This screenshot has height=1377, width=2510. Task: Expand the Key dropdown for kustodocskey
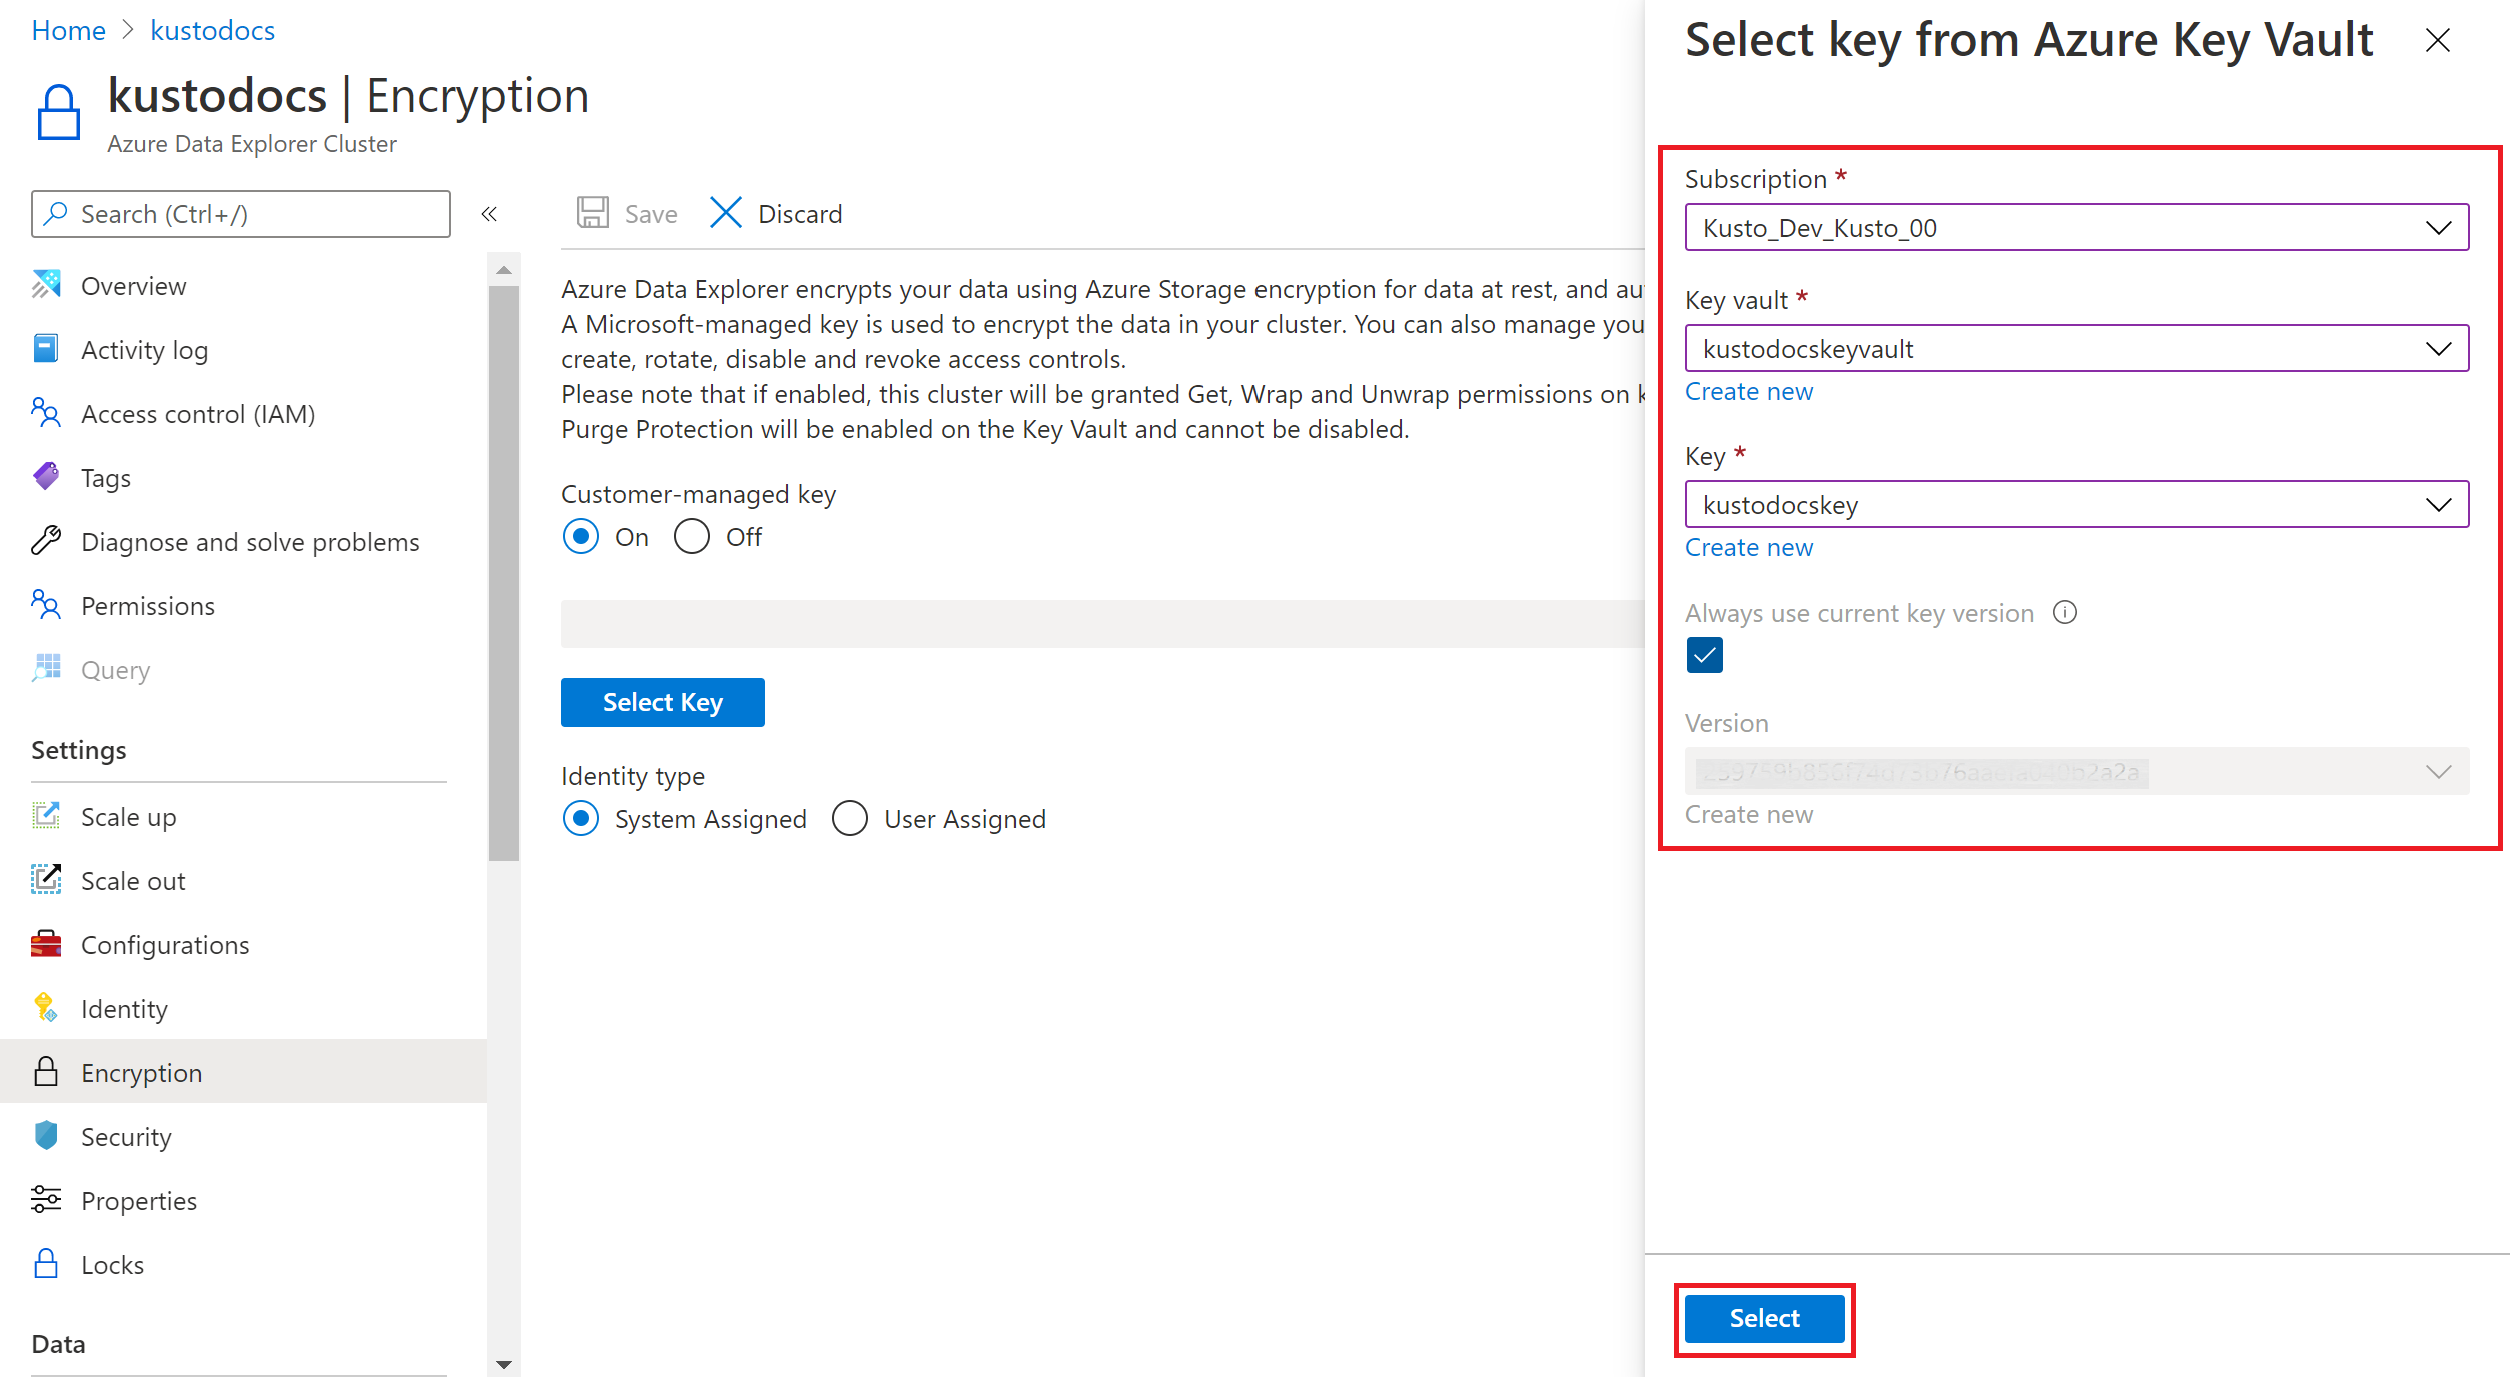tap(2435, 504)
